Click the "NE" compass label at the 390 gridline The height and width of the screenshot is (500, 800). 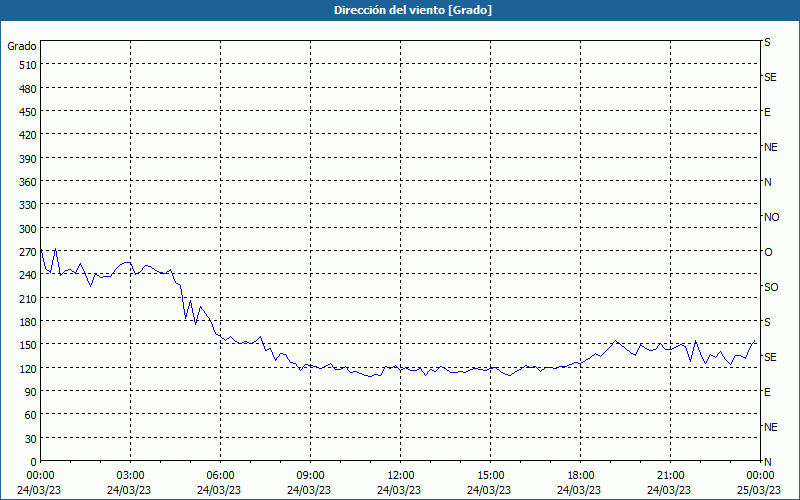point(771,147)
